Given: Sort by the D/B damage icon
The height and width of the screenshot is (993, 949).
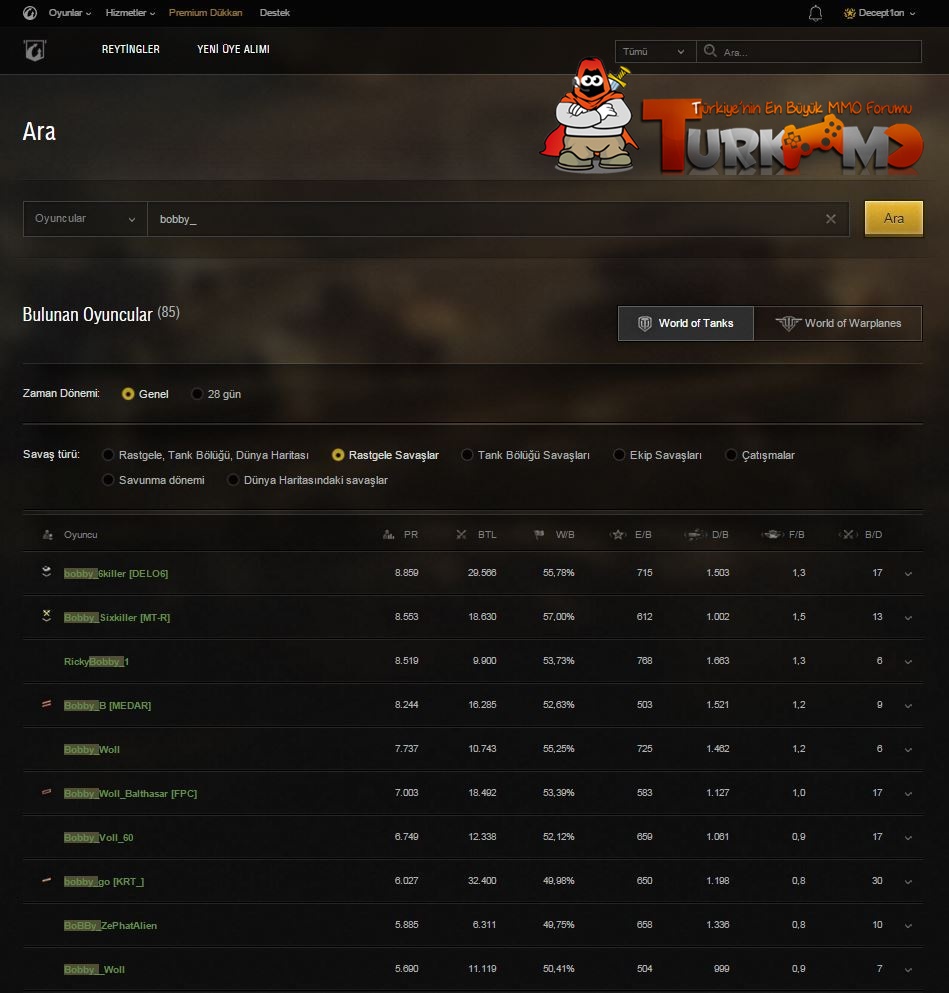Looking at the screenshot, I should tap(695, 535).
